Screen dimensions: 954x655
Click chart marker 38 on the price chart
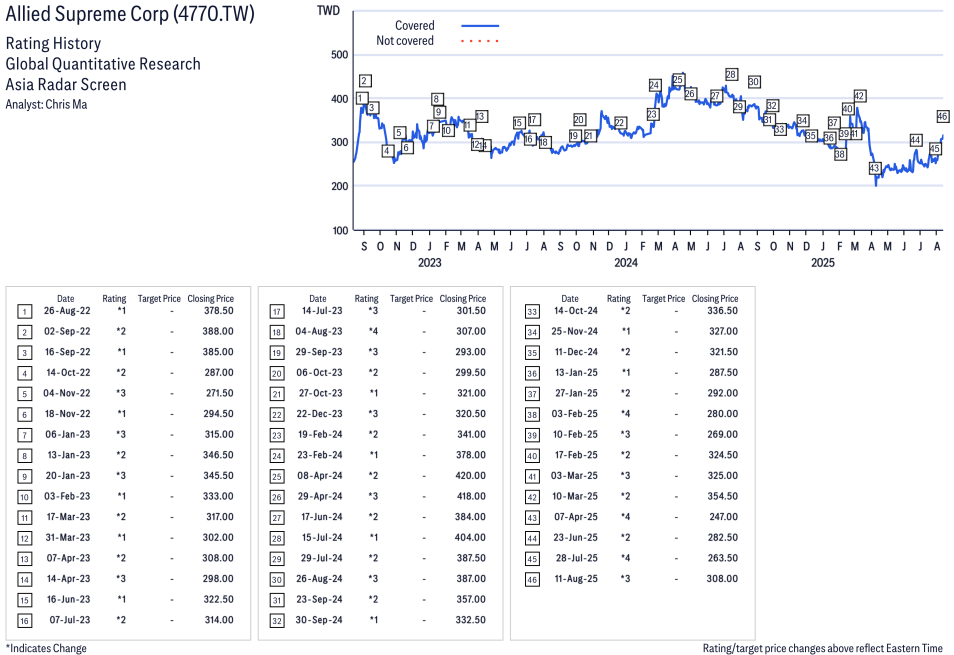[x=840, y=154]
